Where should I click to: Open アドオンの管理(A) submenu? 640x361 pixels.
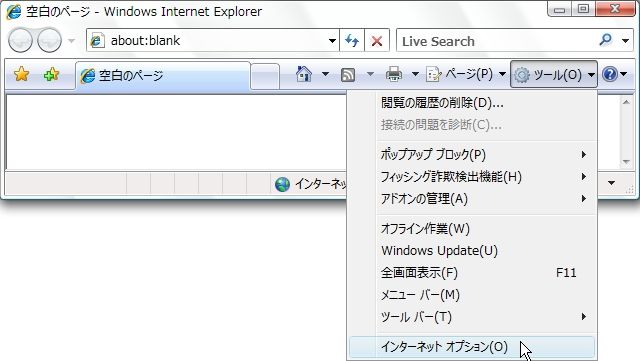coord(473,198)
